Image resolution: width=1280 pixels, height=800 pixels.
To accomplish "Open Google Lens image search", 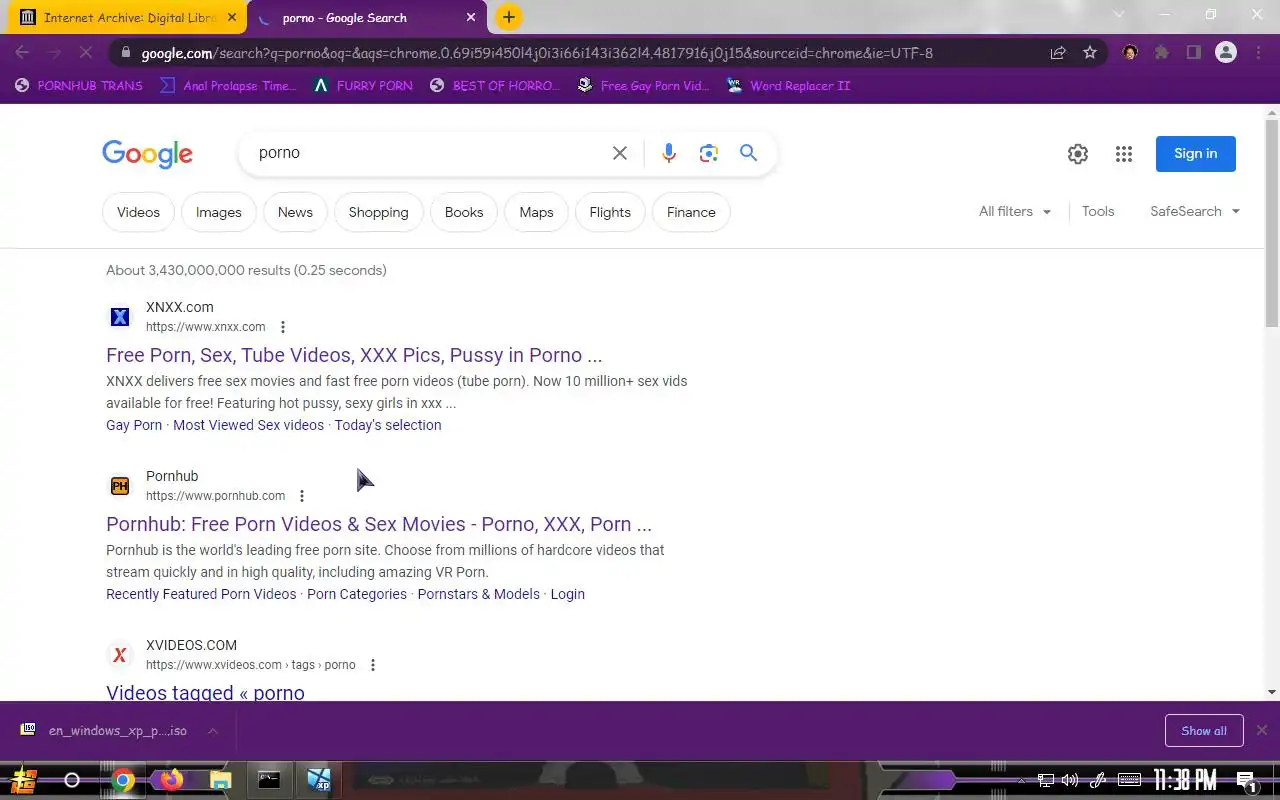I will (709, 153).
